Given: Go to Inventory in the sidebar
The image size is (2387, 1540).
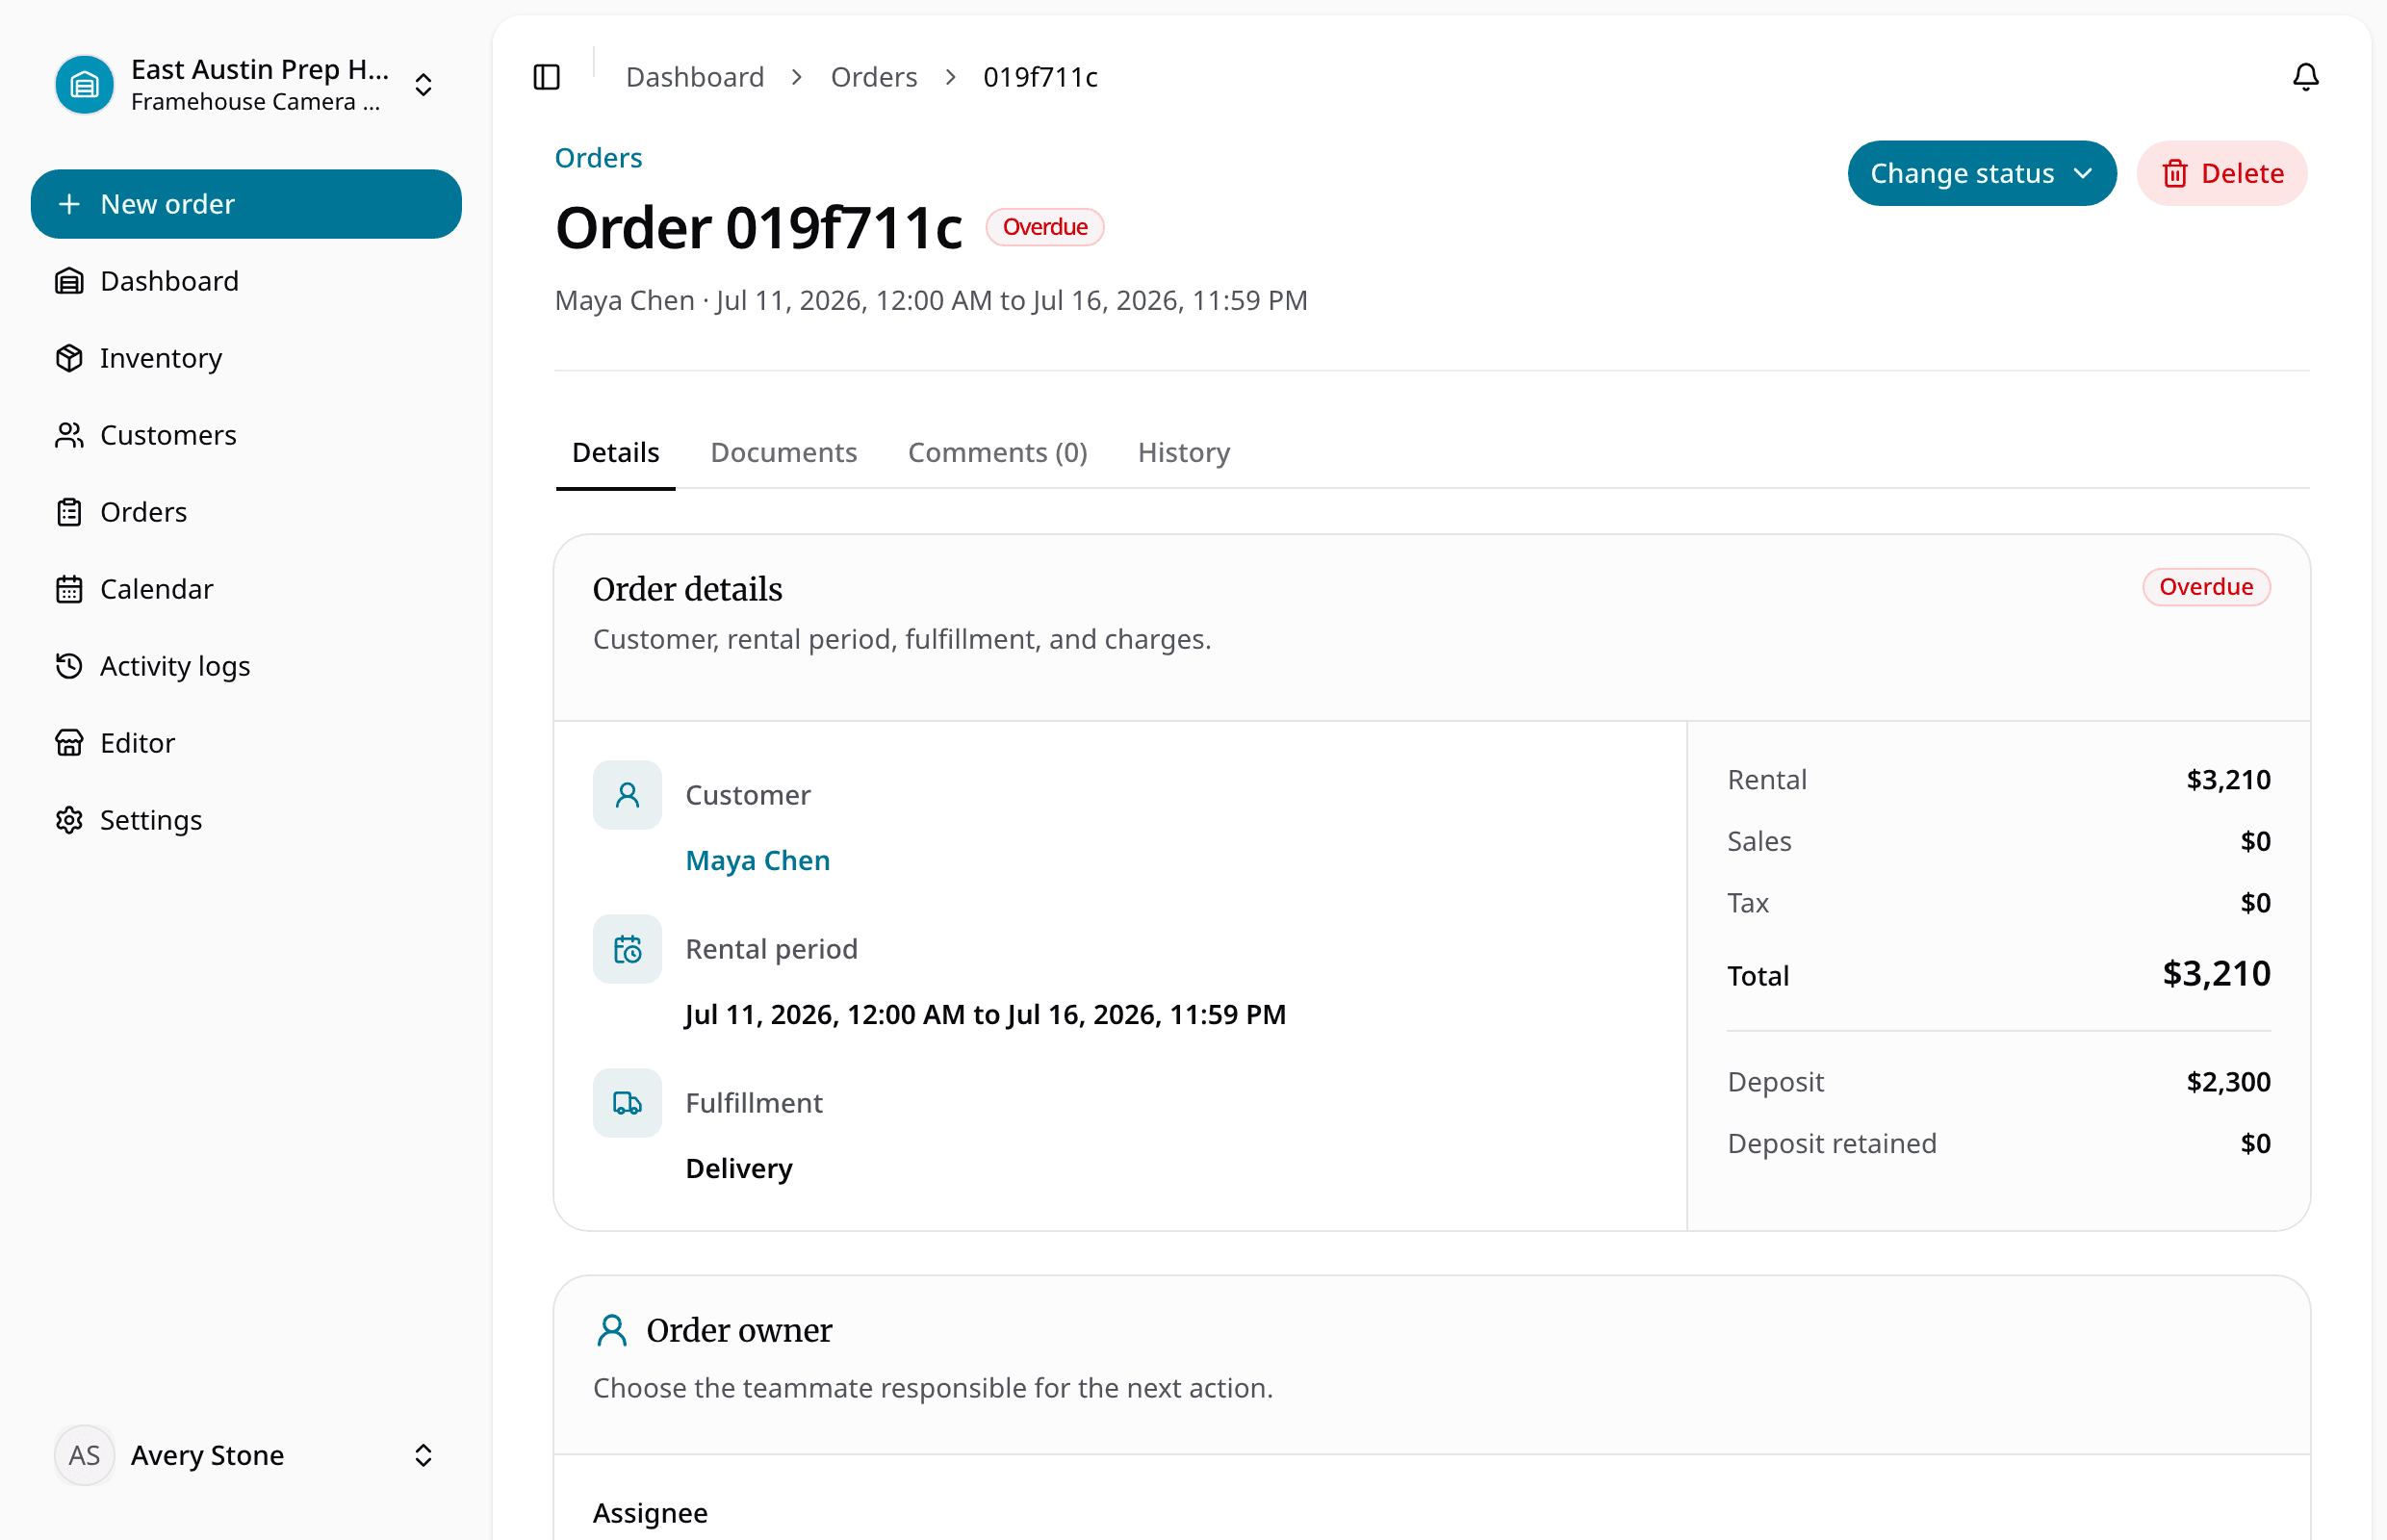Looking at the screenshot, I should click(x=245, y=358).
